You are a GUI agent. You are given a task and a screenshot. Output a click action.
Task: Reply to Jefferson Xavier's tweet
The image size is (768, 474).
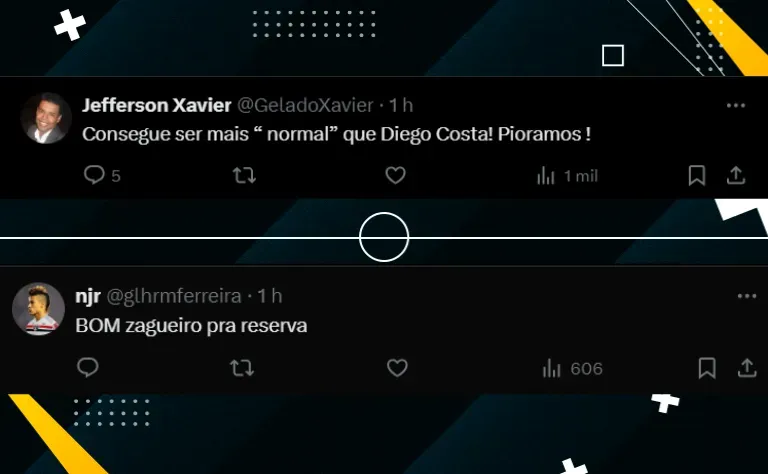click(x=94, y=175)
